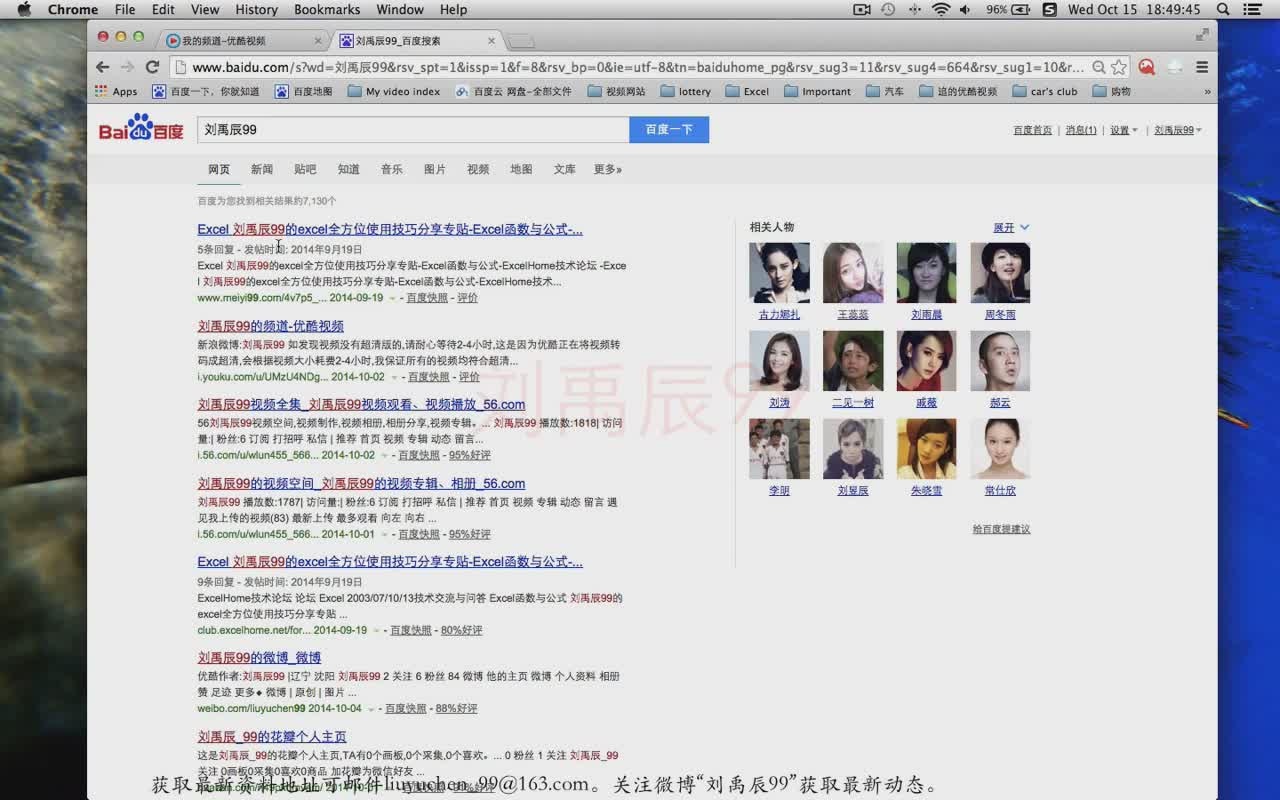Open 刘禹辰99视频全集 56.com result

[x=361, y=404]
